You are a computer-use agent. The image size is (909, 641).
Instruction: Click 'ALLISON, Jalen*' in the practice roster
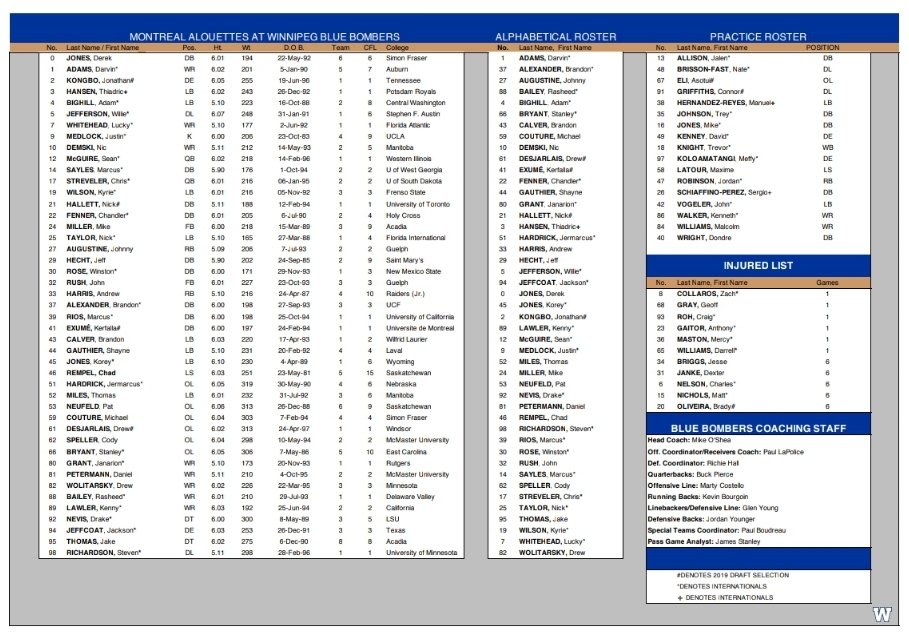(x=703, y=58)
